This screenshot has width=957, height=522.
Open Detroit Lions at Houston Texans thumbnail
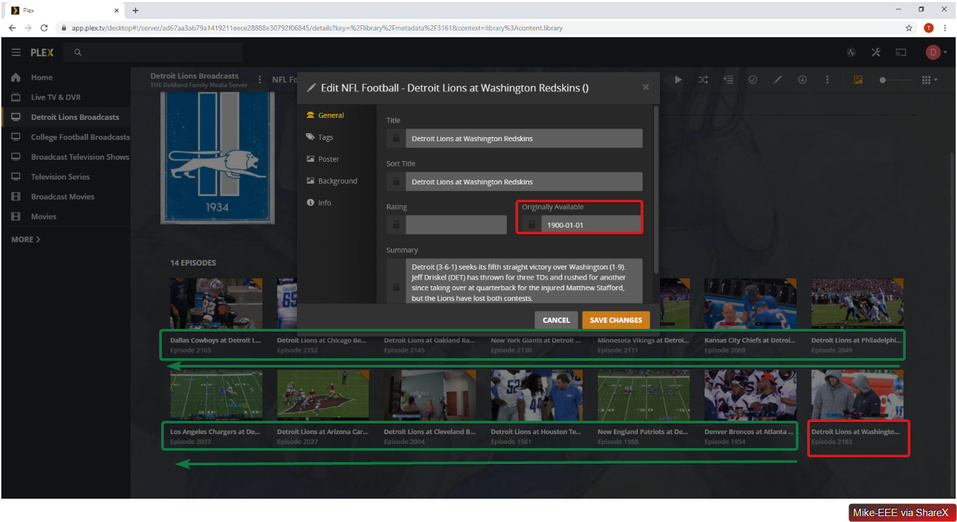click(x=536, y=394)
